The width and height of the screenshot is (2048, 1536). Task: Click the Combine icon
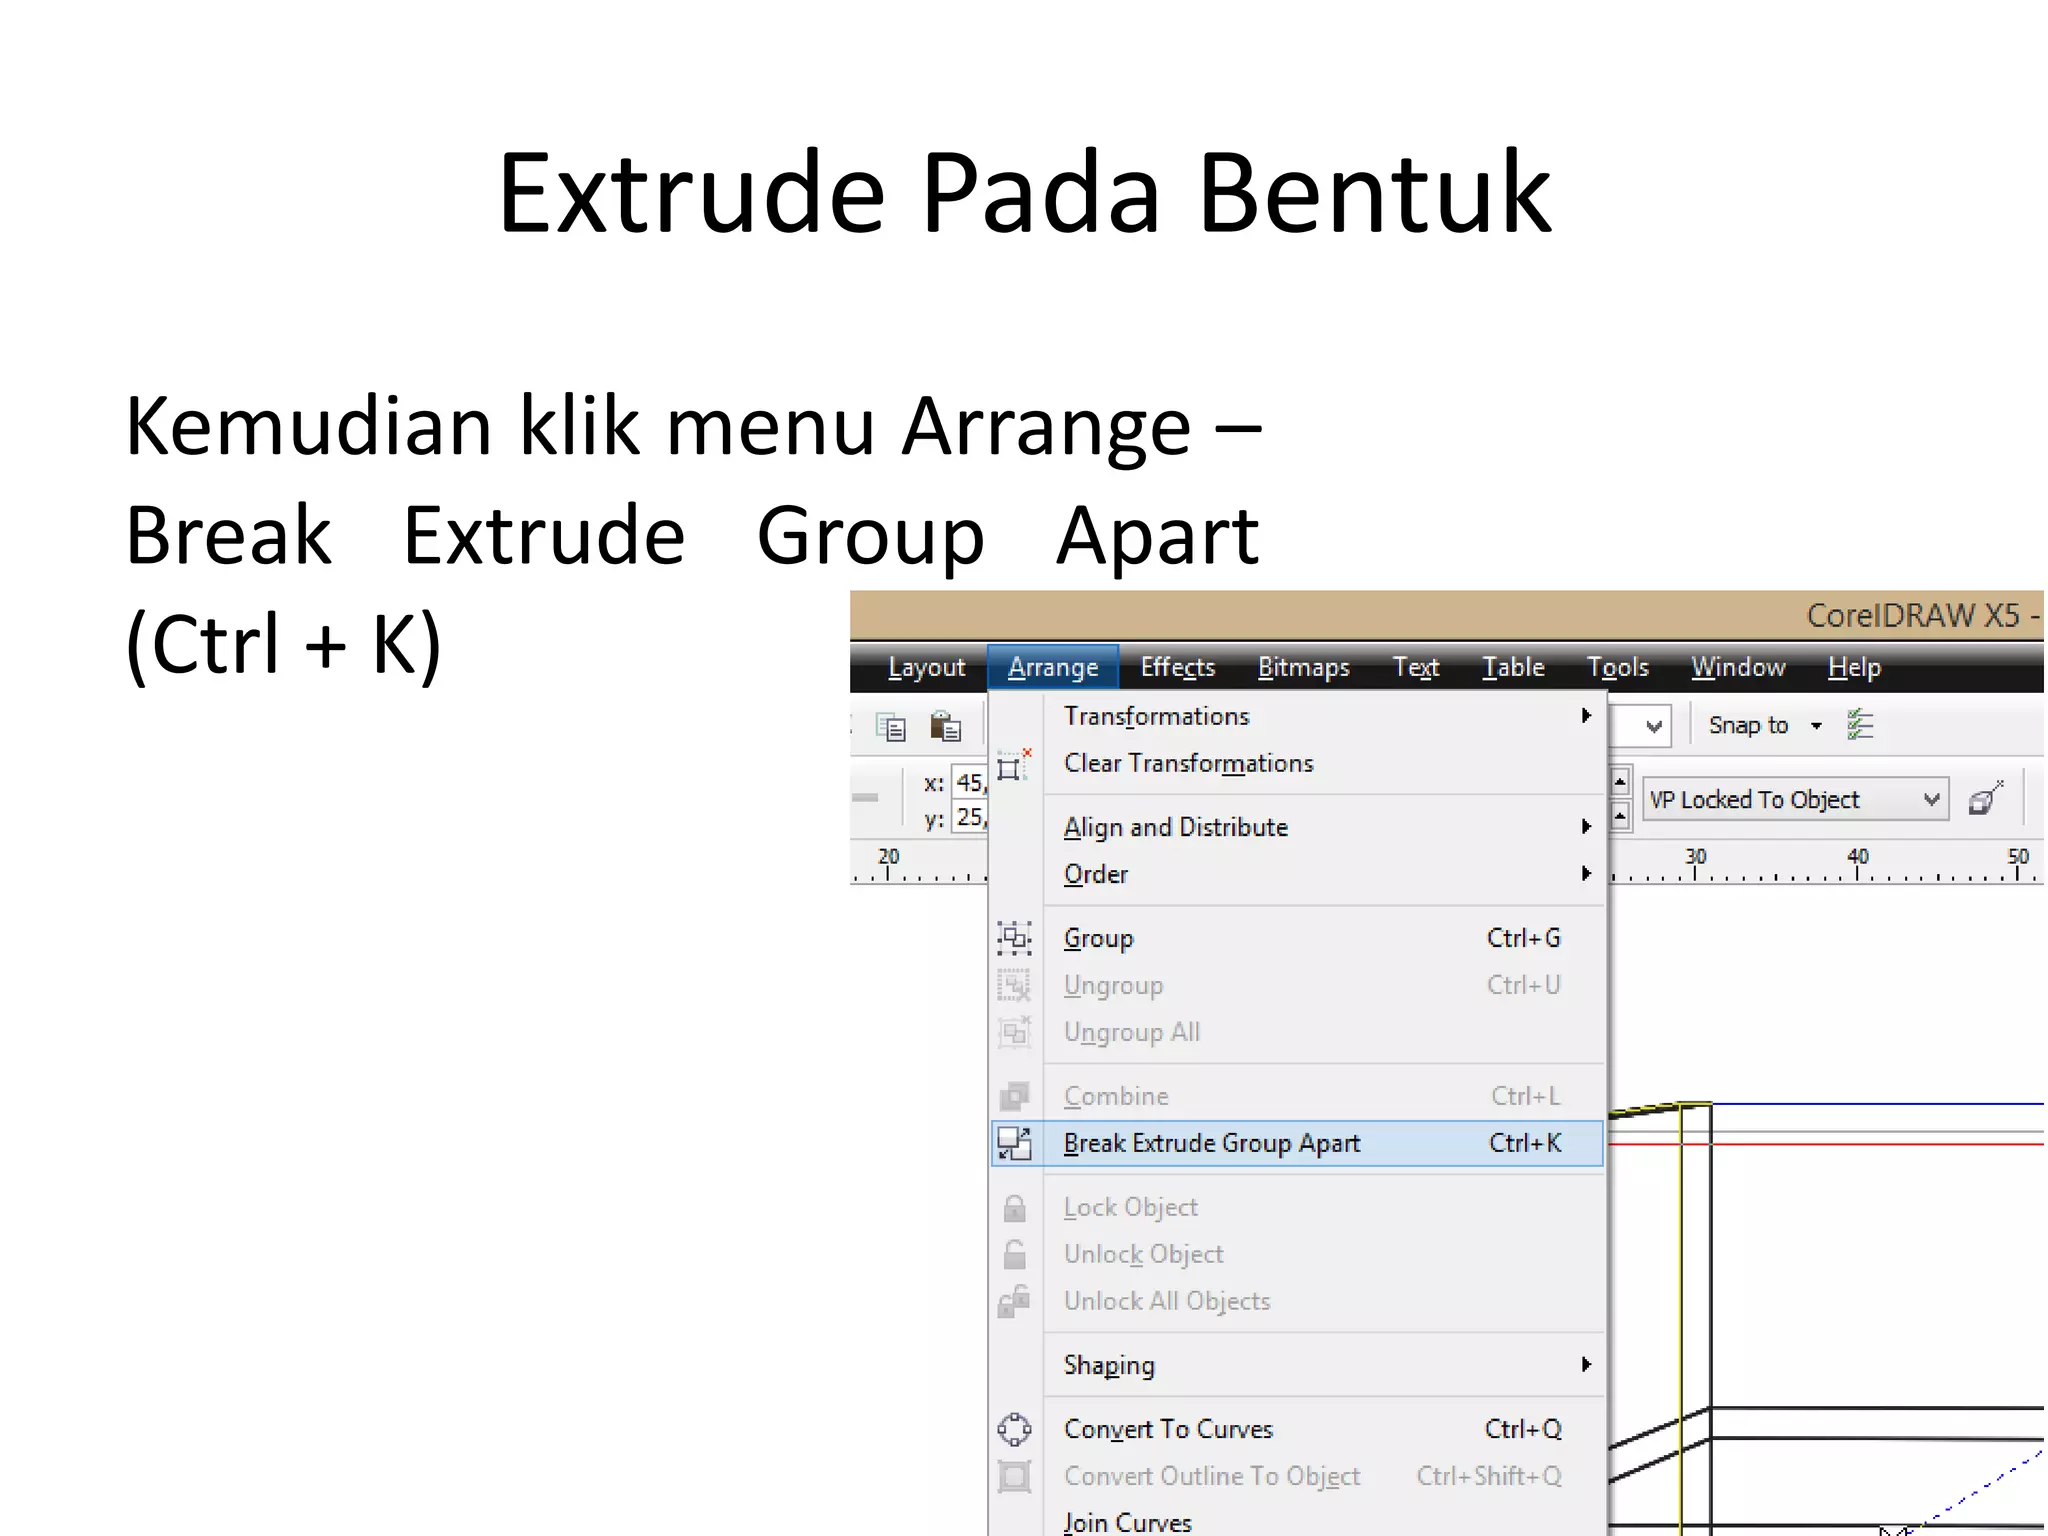pos(1014,1096)
